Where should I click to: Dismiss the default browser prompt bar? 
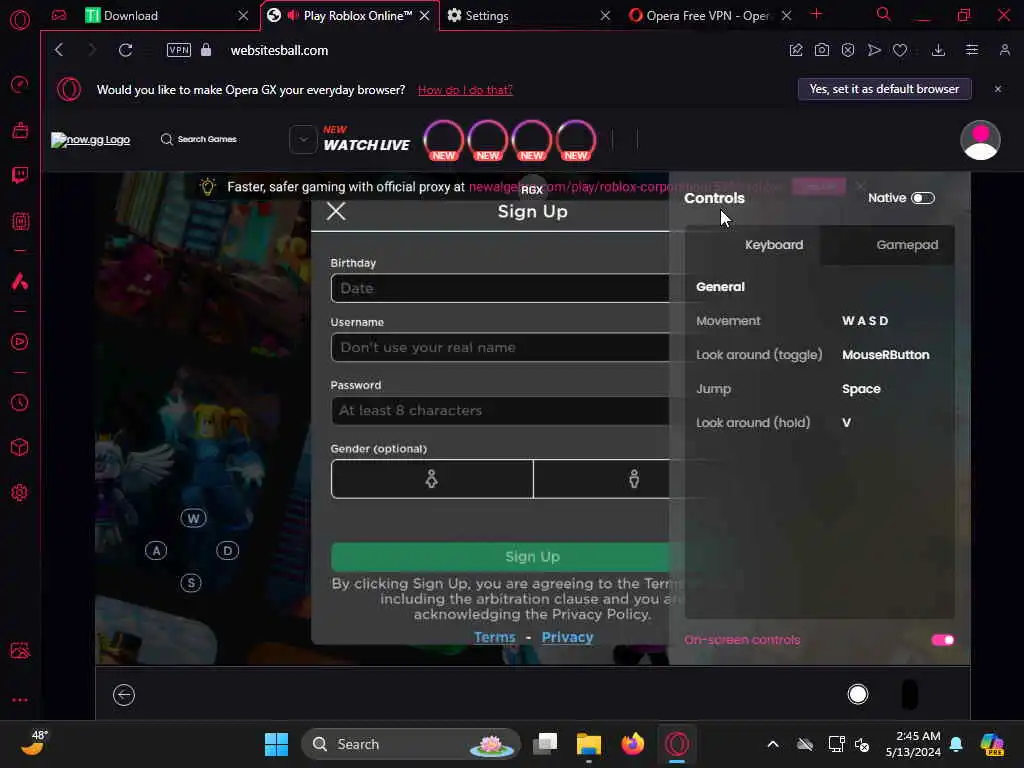click(x=998, y=89)
